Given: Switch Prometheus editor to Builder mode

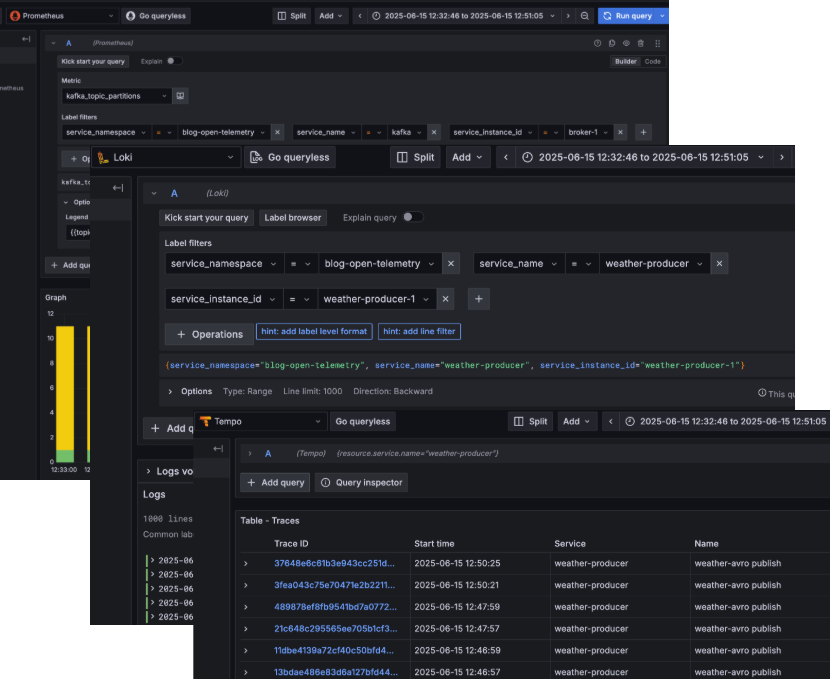Looking at the screenshot, I should [x=625, y=61].
